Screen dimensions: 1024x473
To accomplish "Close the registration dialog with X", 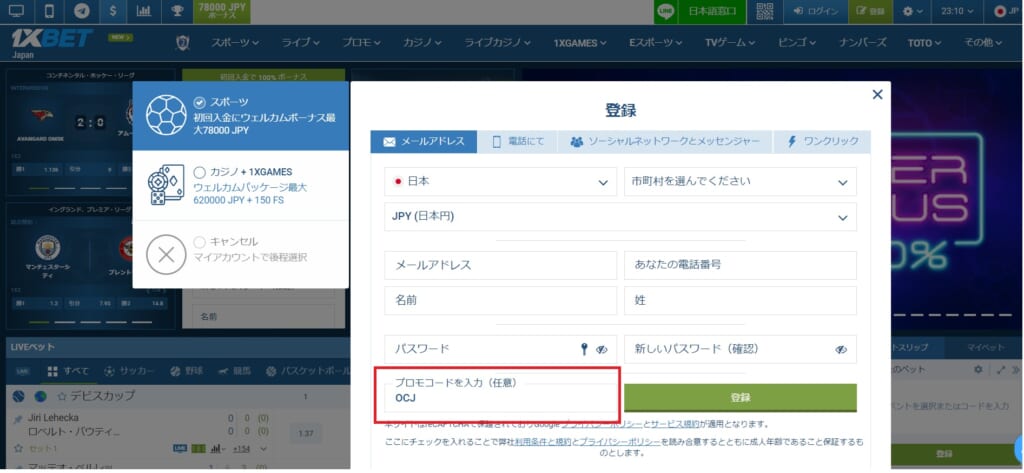I will coord(877,95).
